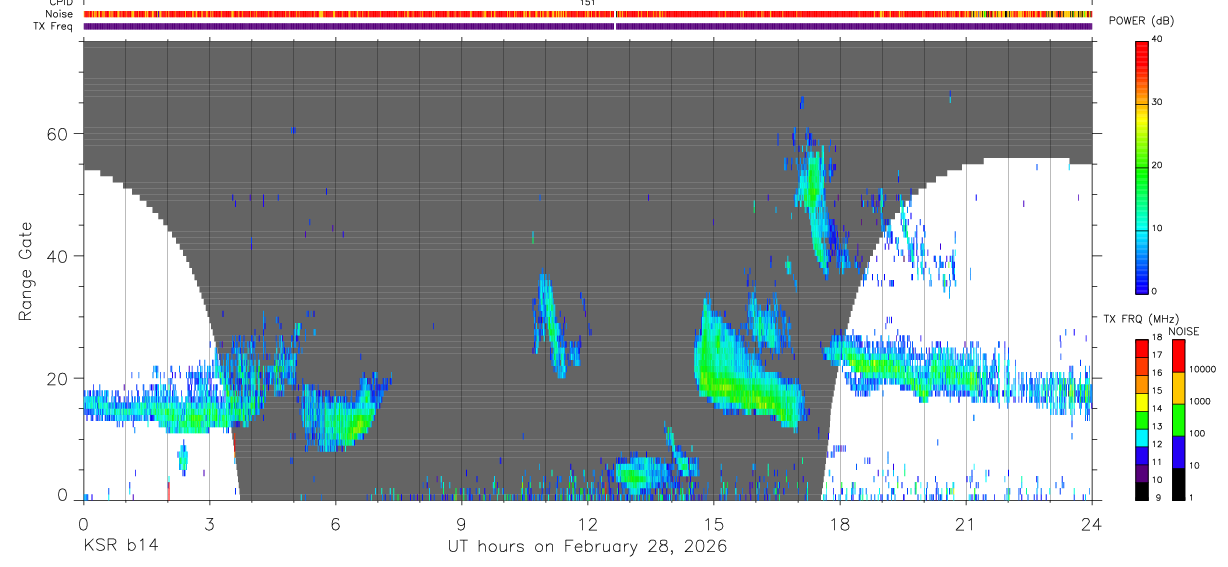1228x567 pixels.
Task: Click the "Noise" row label at top left
Action: [59, 14]
